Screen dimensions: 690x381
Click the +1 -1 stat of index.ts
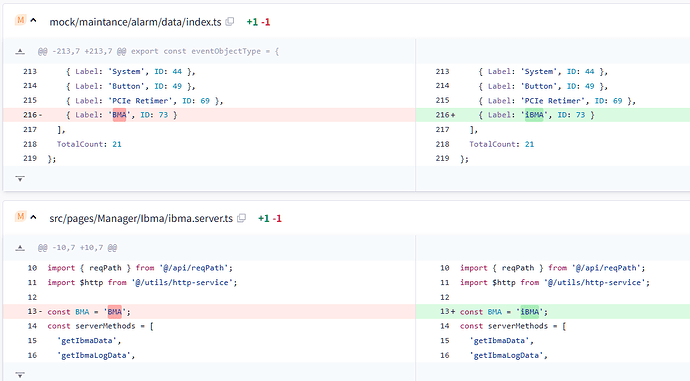point(258,22)
